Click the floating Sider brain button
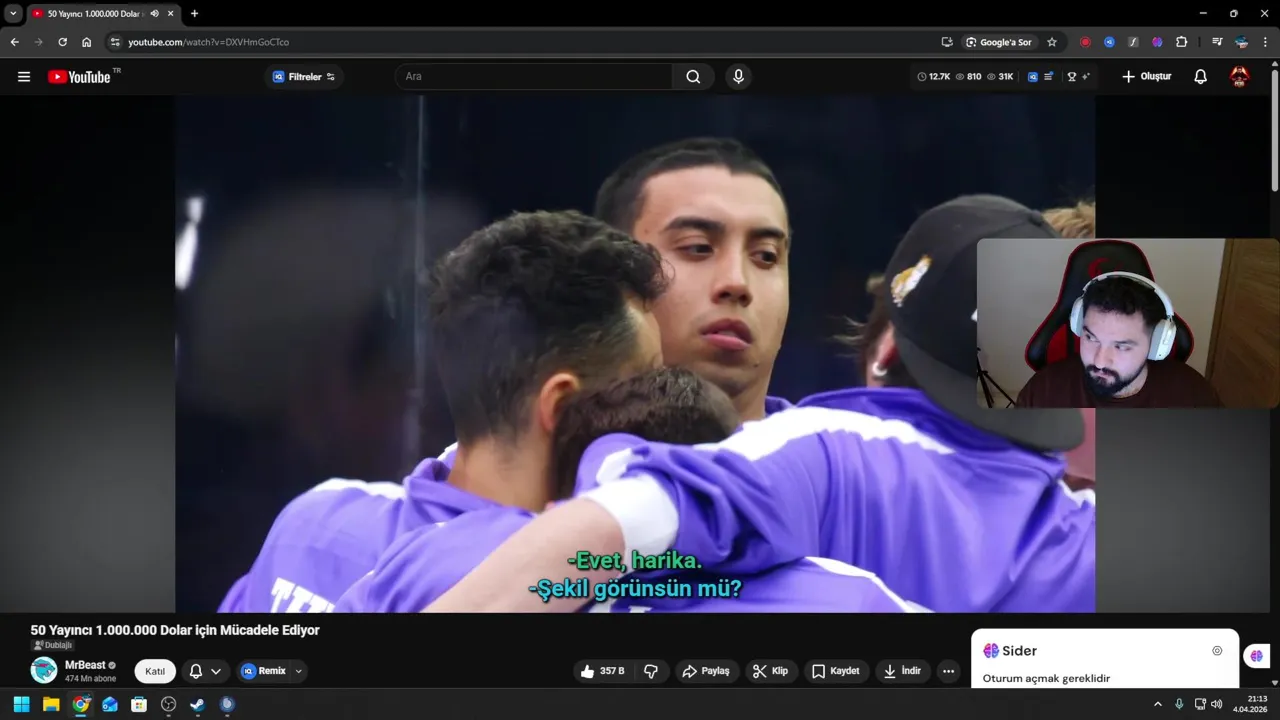The image size is (1280, 720). (1256, 656)
